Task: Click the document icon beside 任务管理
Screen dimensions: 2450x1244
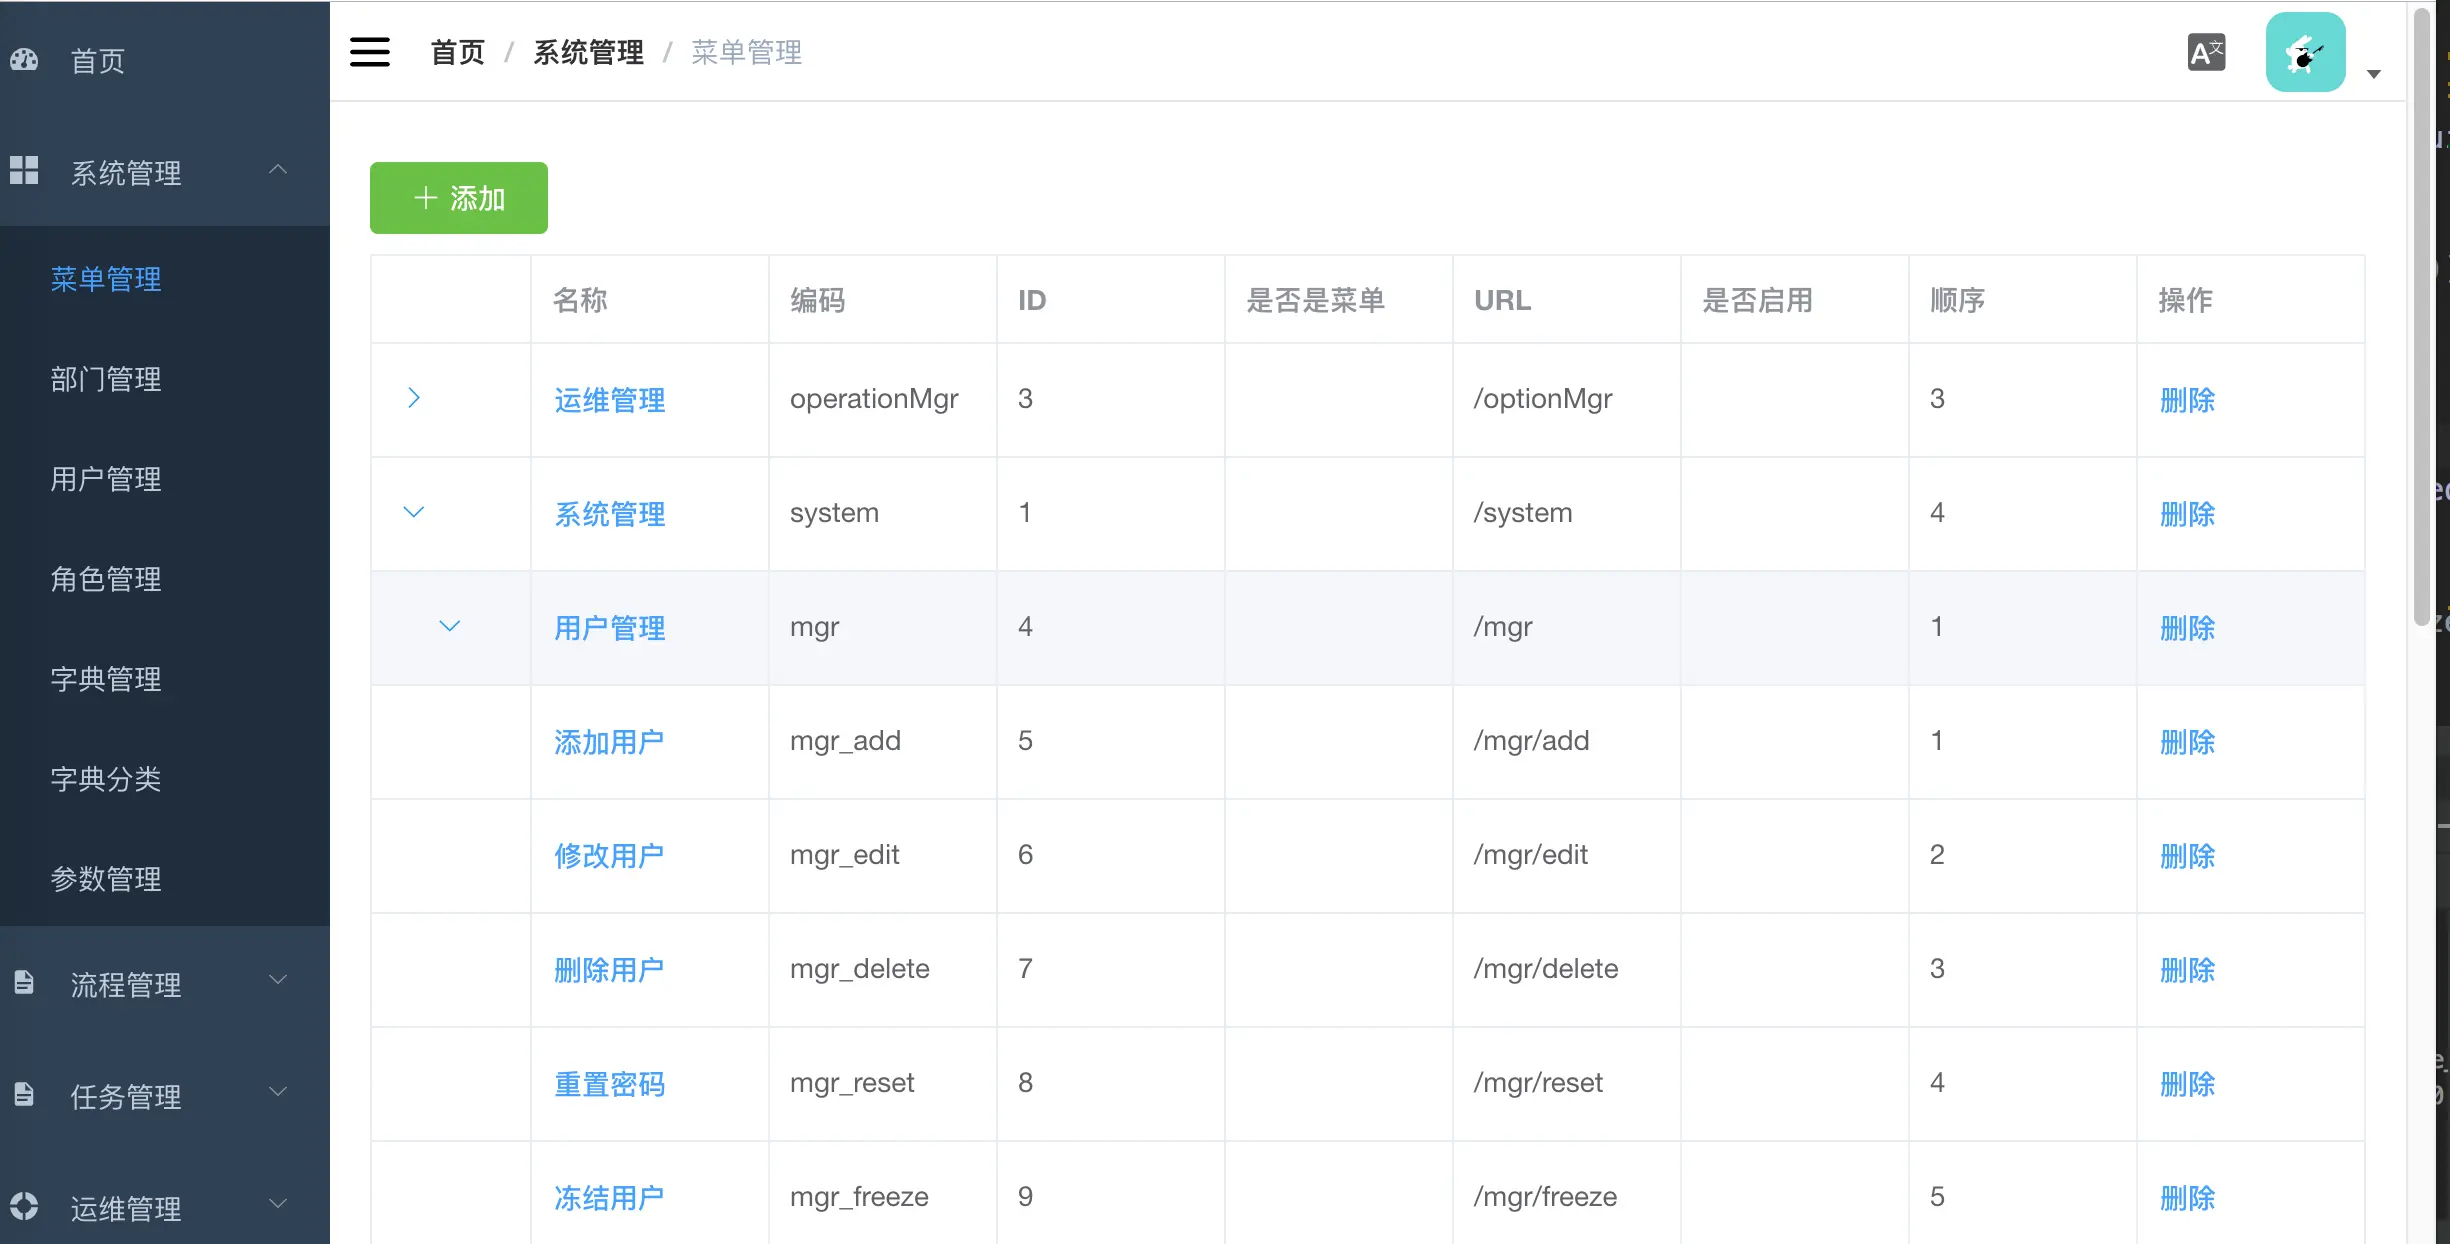Action: point(24,1094)
